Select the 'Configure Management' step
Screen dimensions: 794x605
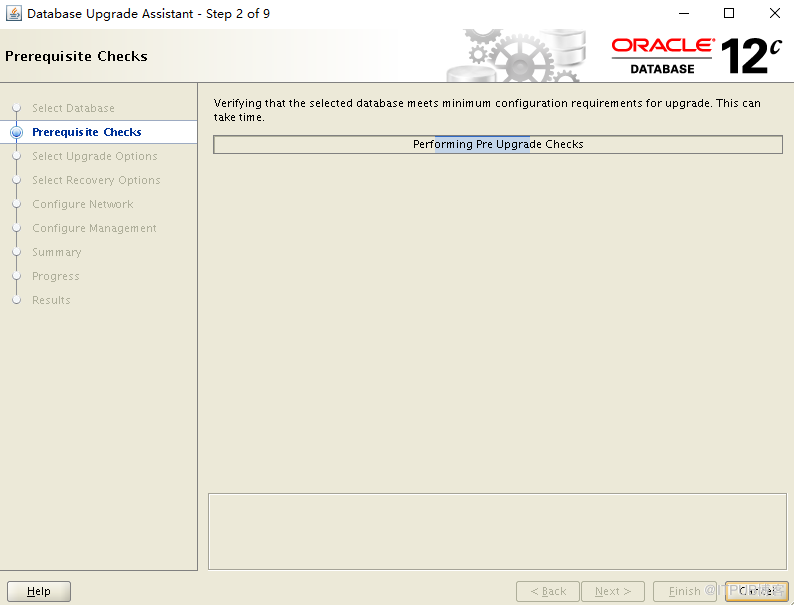94,228
